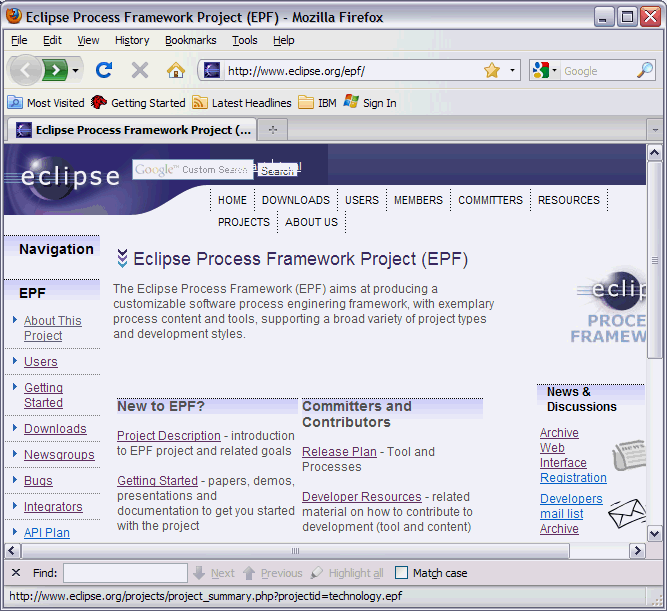Stop loading with the X Stop icon
The height and width of the screenshot is (611, 667).
[x=140, y=70]
